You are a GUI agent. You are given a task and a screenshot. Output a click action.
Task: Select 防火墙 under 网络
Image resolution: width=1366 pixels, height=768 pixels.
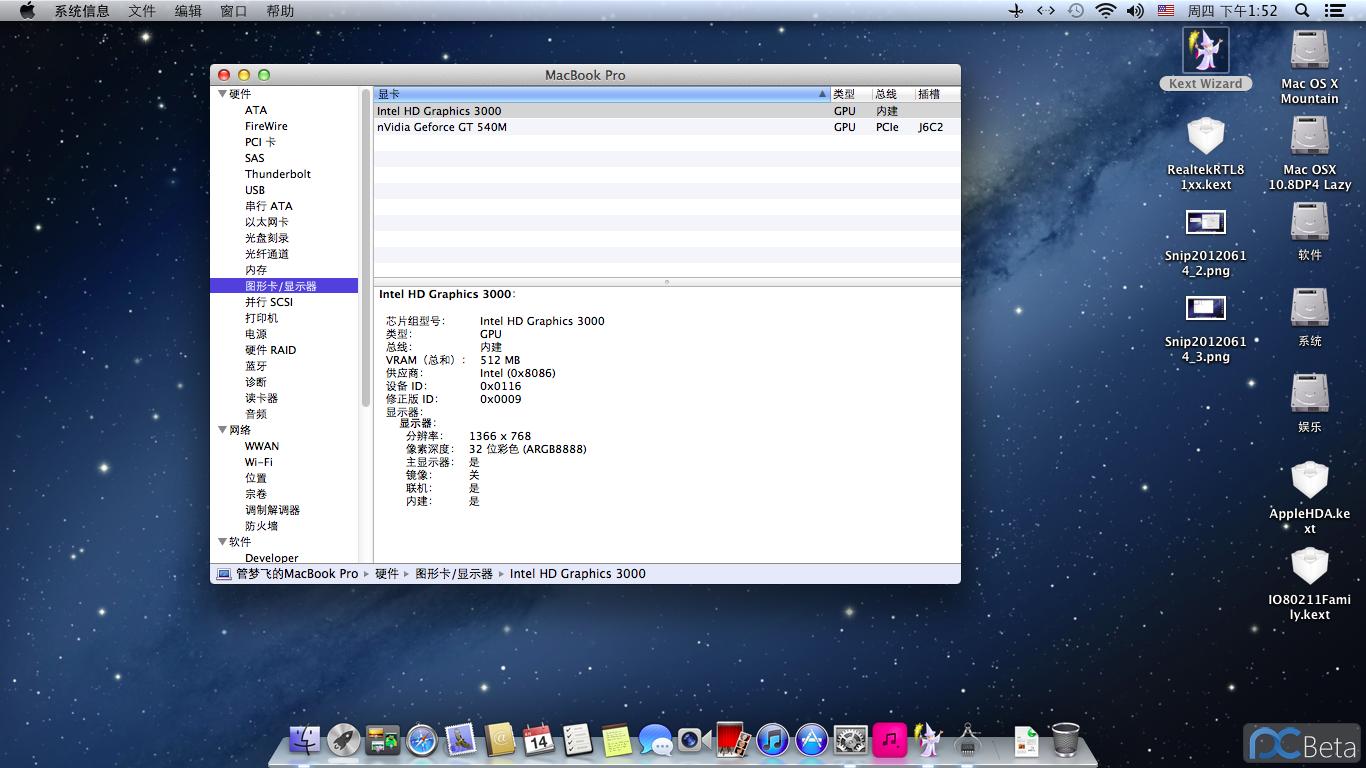(261, 526)
